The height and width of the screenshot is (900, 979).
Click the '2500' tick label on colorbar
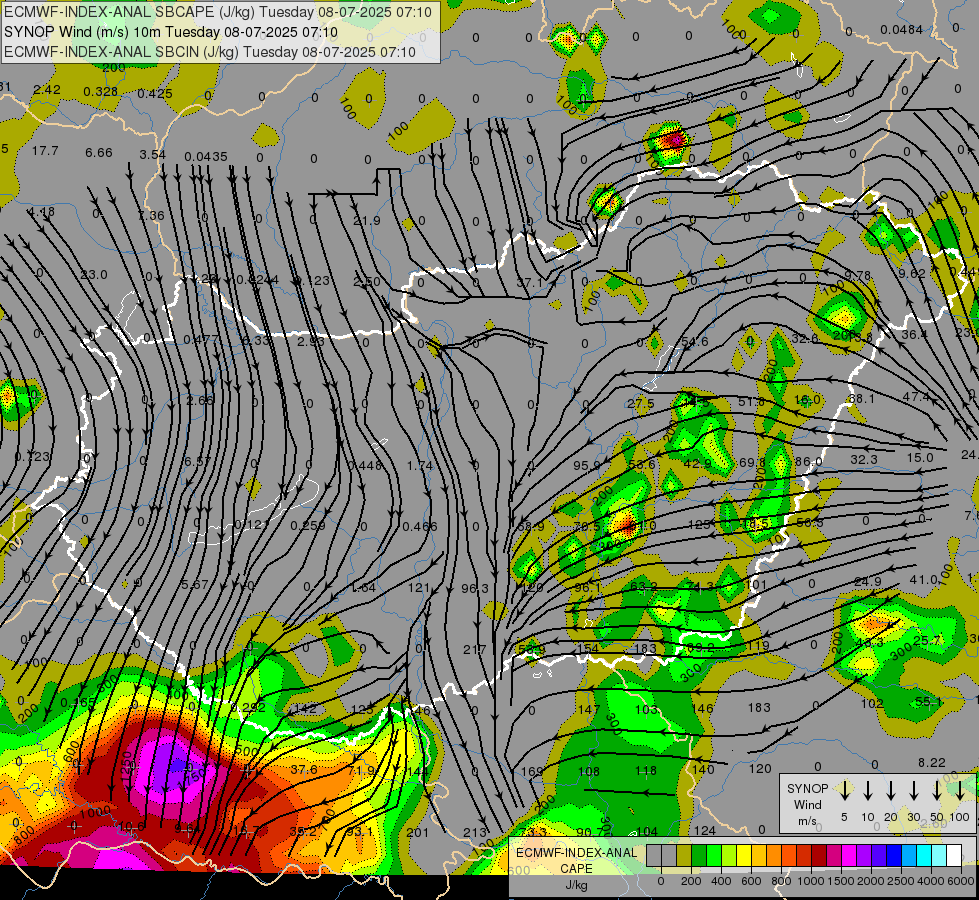click(900, 881)
